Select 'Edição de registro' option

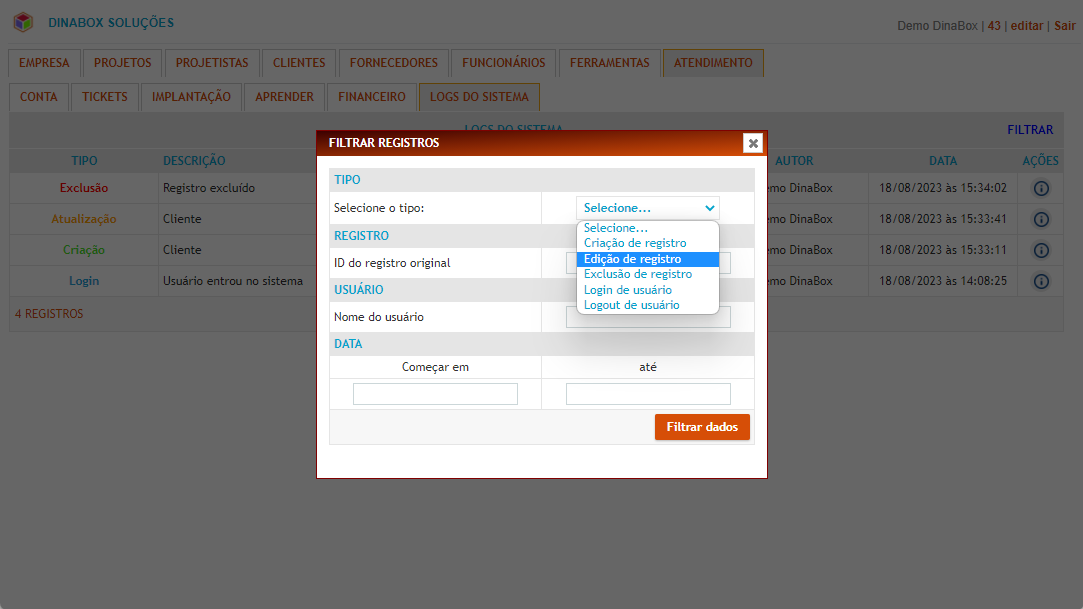[632, 259]
